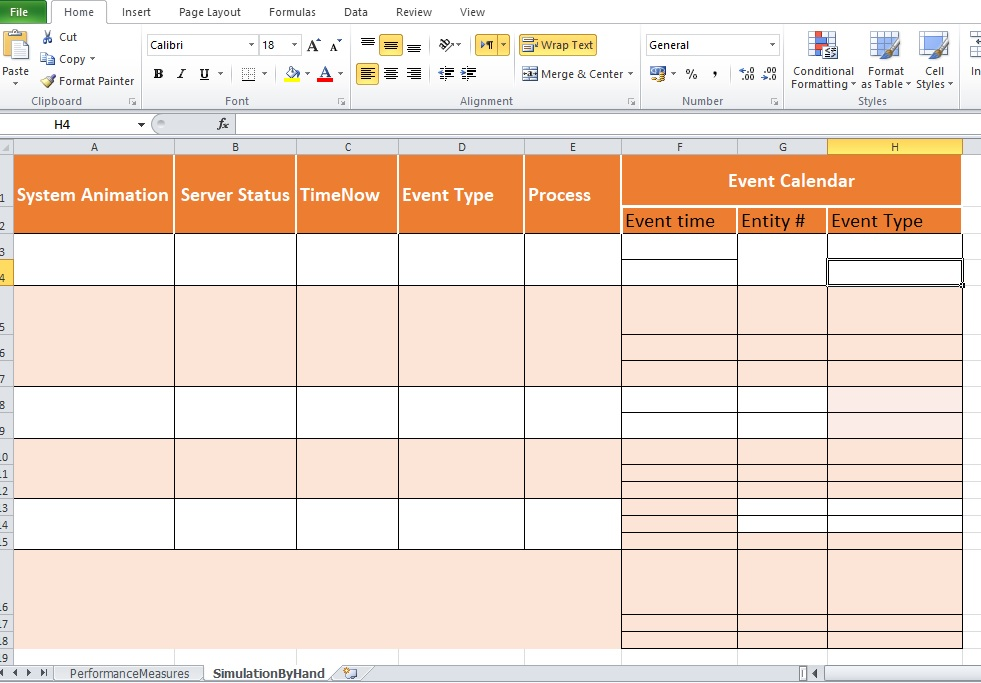Open the General number format dropdown

click(771, 45)
